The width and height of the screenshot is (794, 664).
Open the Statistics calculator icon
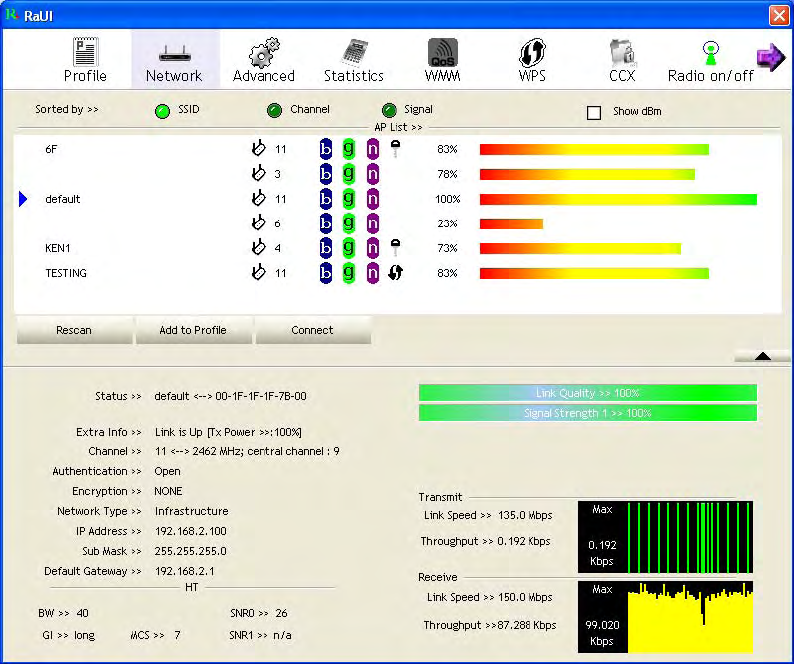(x=353, y=53)
